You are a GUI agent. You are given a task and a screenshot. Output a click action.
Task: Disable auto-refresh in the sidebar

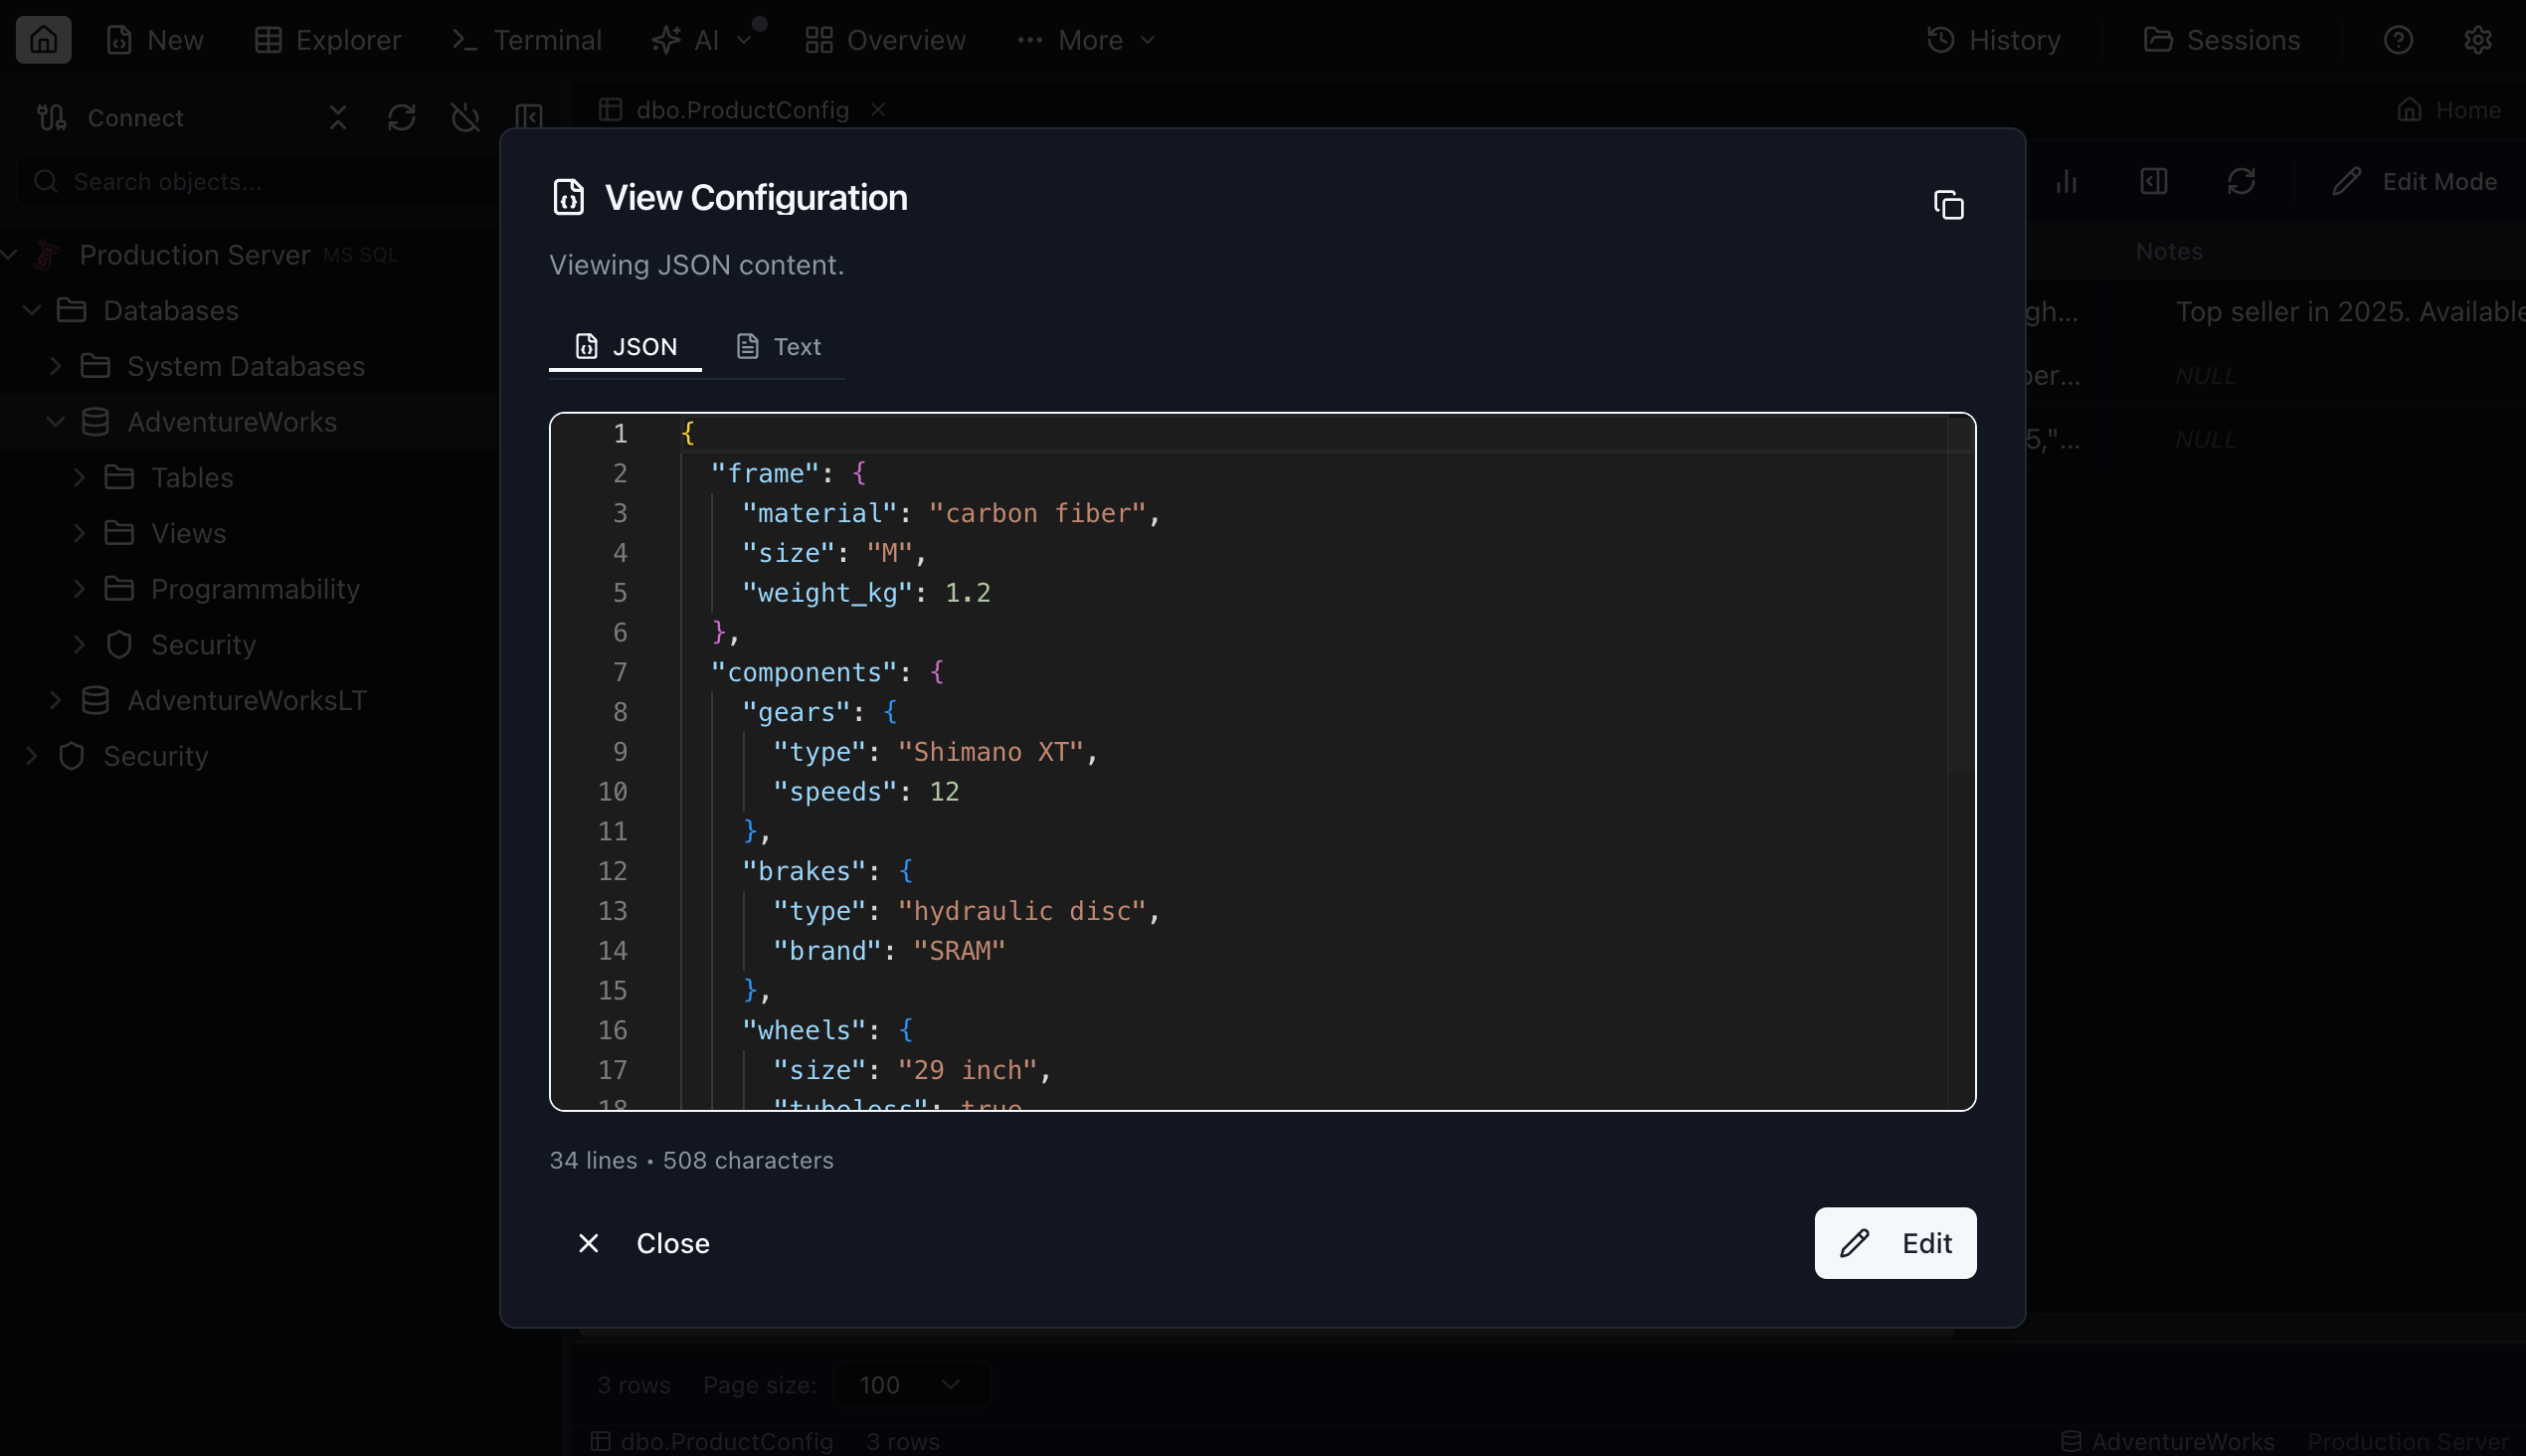point(464,117)
